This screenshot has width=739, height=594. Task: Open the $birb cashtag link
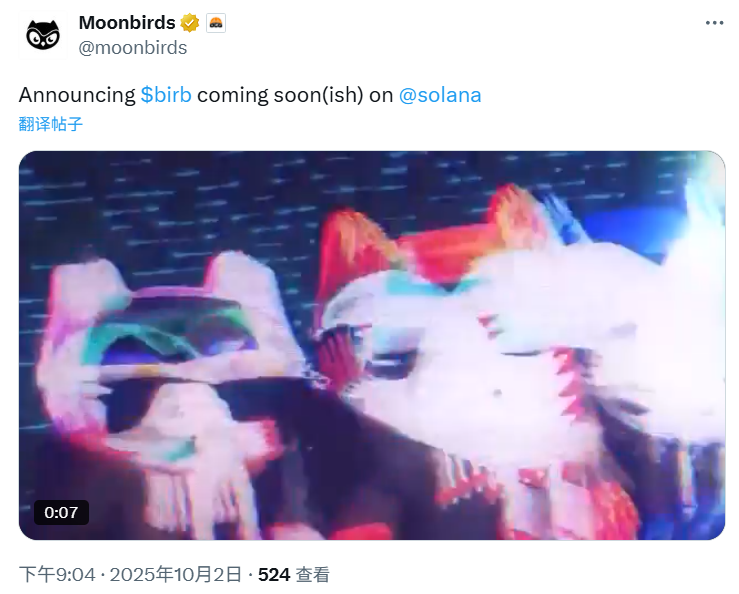click(x=166, y=95)
